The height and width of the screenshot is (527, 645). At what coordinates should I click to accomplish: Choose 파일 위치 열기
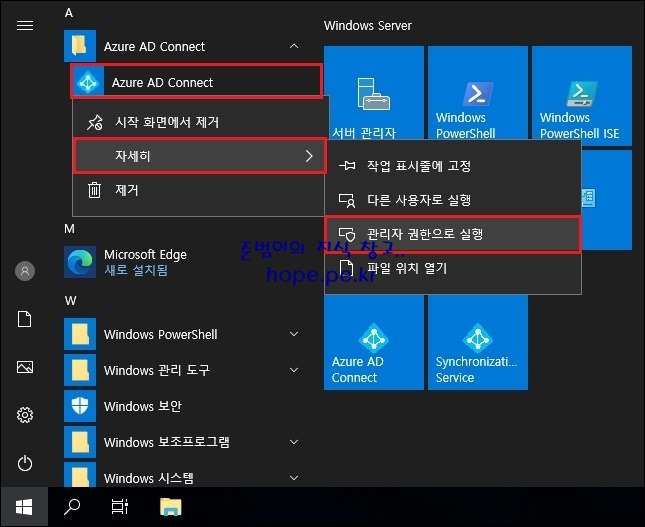453,268
